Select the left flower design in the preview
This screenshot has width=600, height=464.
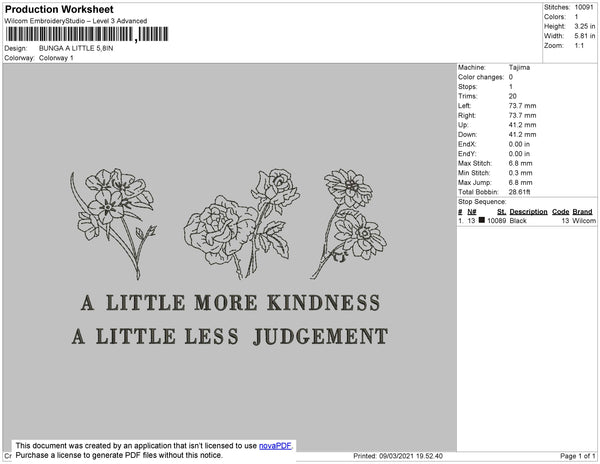(114, 223)
